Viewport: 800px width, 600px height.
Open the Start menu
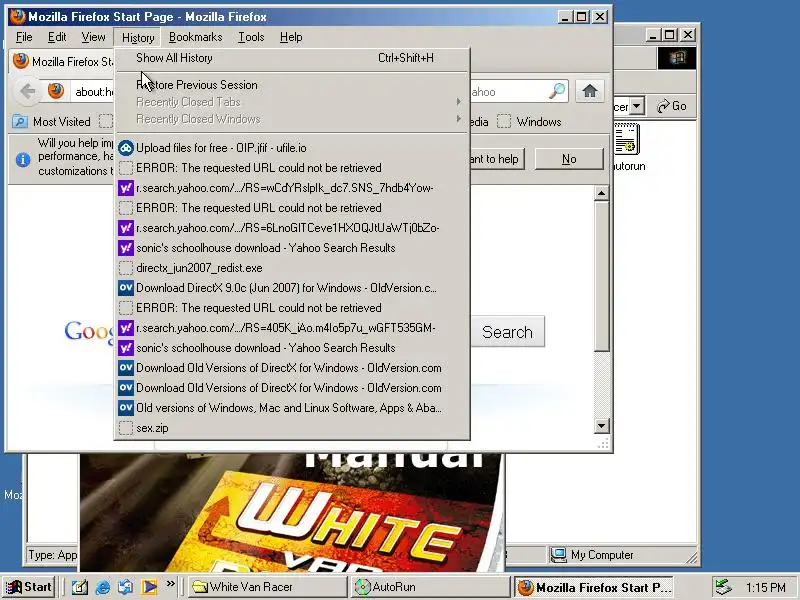pyautogui.click(x=29, y=587)
